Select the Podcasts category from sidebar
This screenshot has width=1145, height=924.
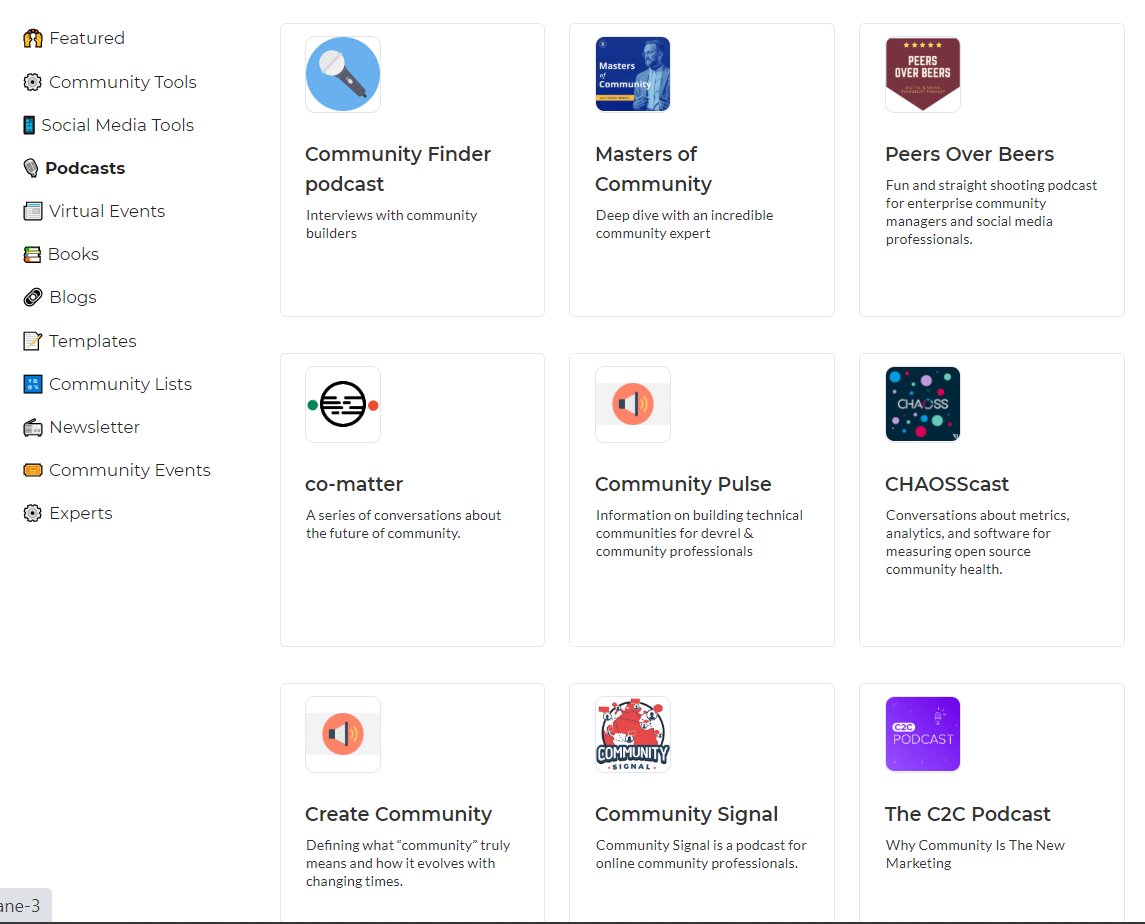coord(86,167)
